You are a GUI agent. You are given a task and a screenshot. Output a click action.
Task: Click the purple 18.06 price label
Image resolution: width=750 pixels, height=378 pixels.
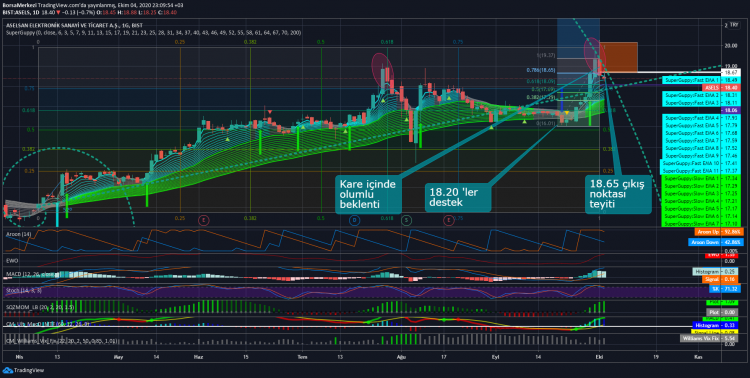[x=730, y=110]
